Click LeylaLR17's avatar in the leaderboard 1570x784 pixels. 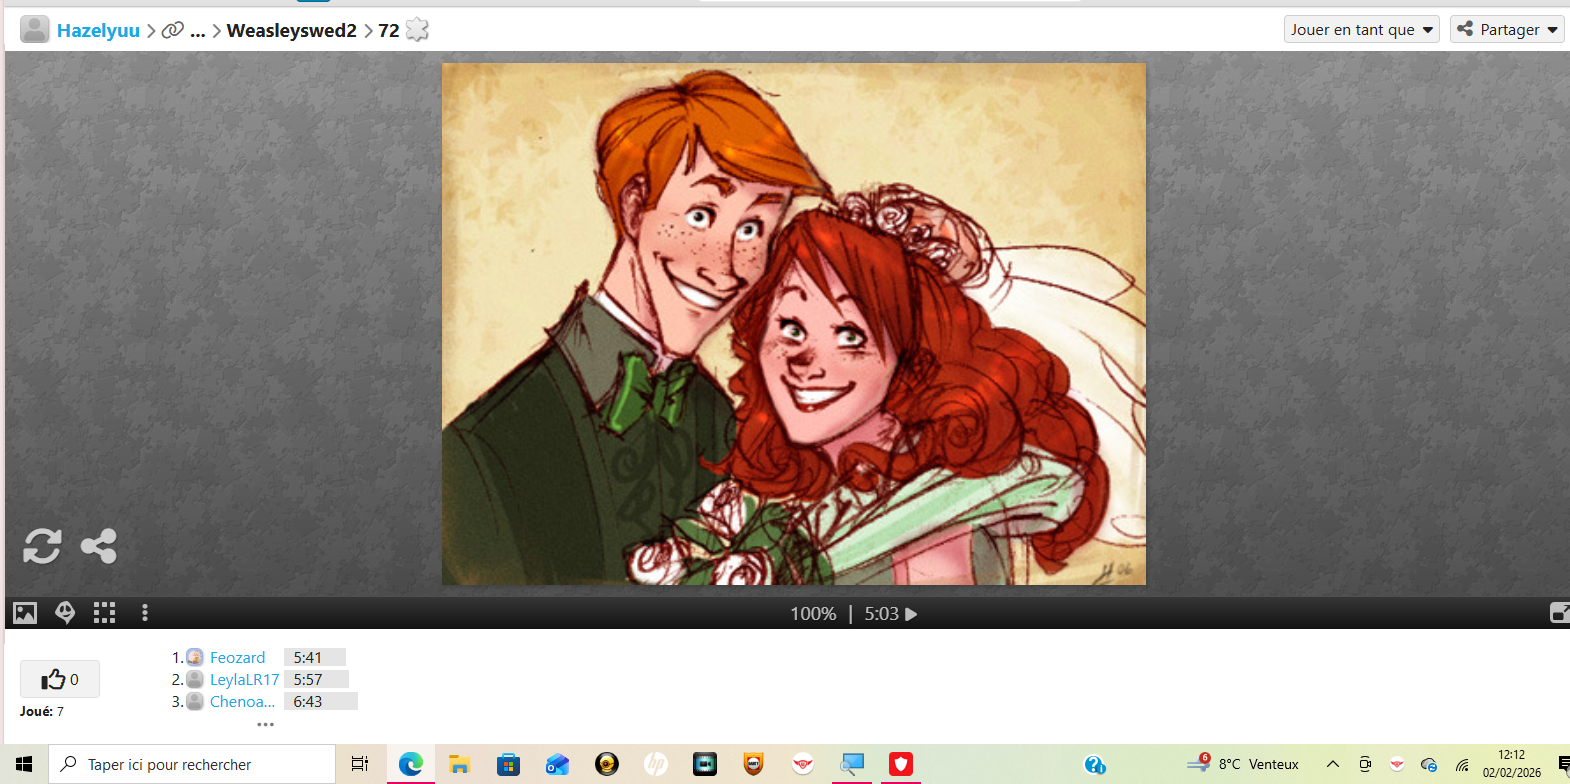pyautogui.click(x=195, y=679)
